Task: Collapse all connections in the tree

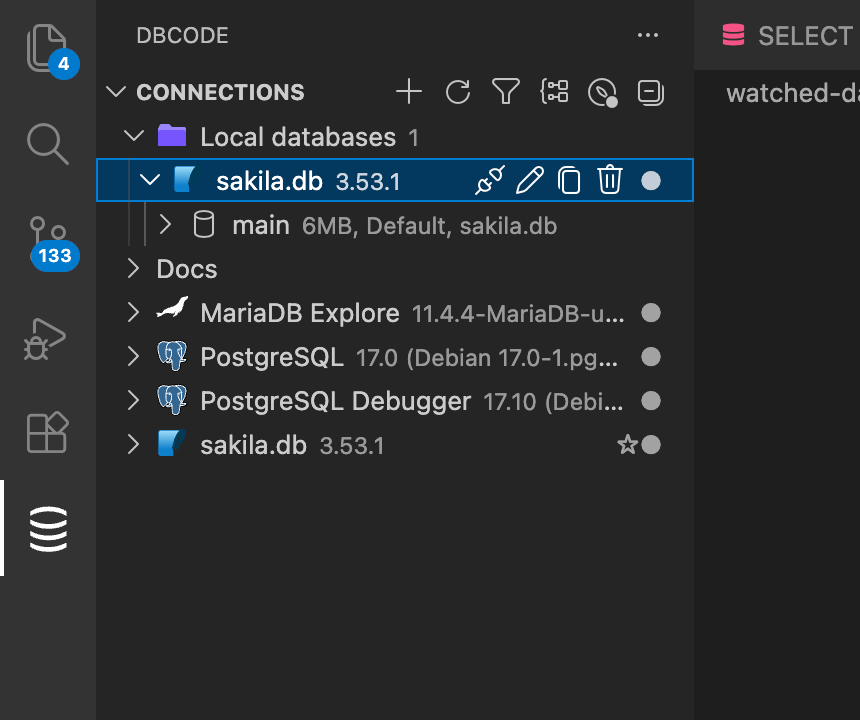Action: 651,92
